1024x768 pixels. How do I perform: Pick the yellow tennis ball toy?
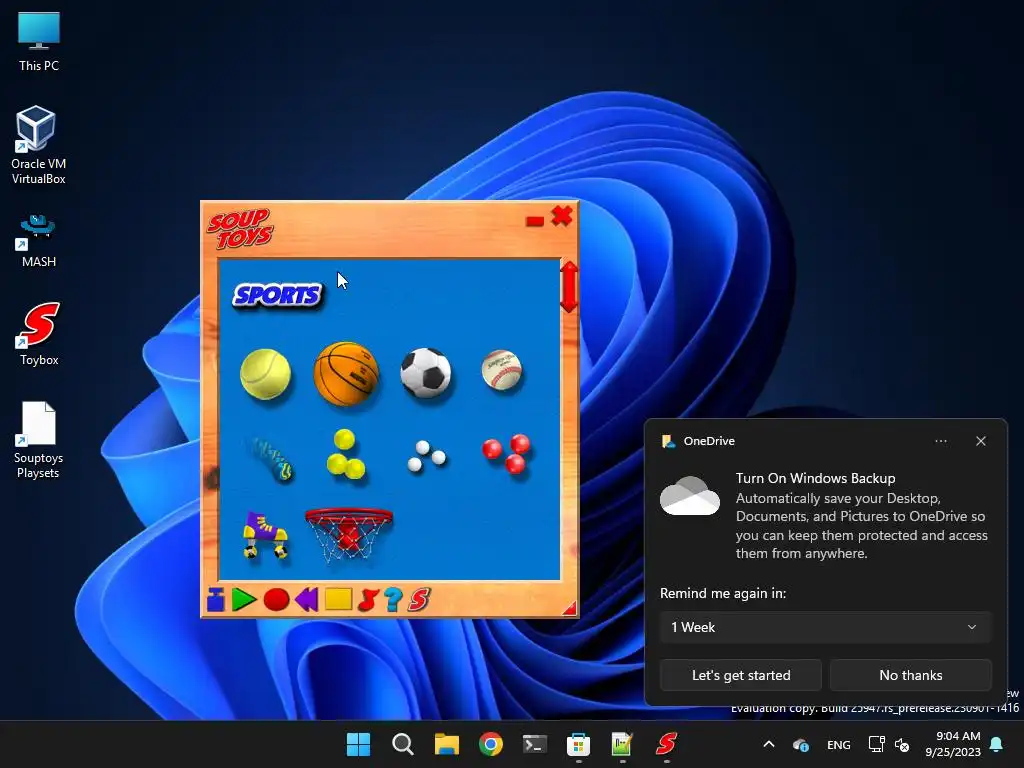pyautogui.click(x=265, y=374)
